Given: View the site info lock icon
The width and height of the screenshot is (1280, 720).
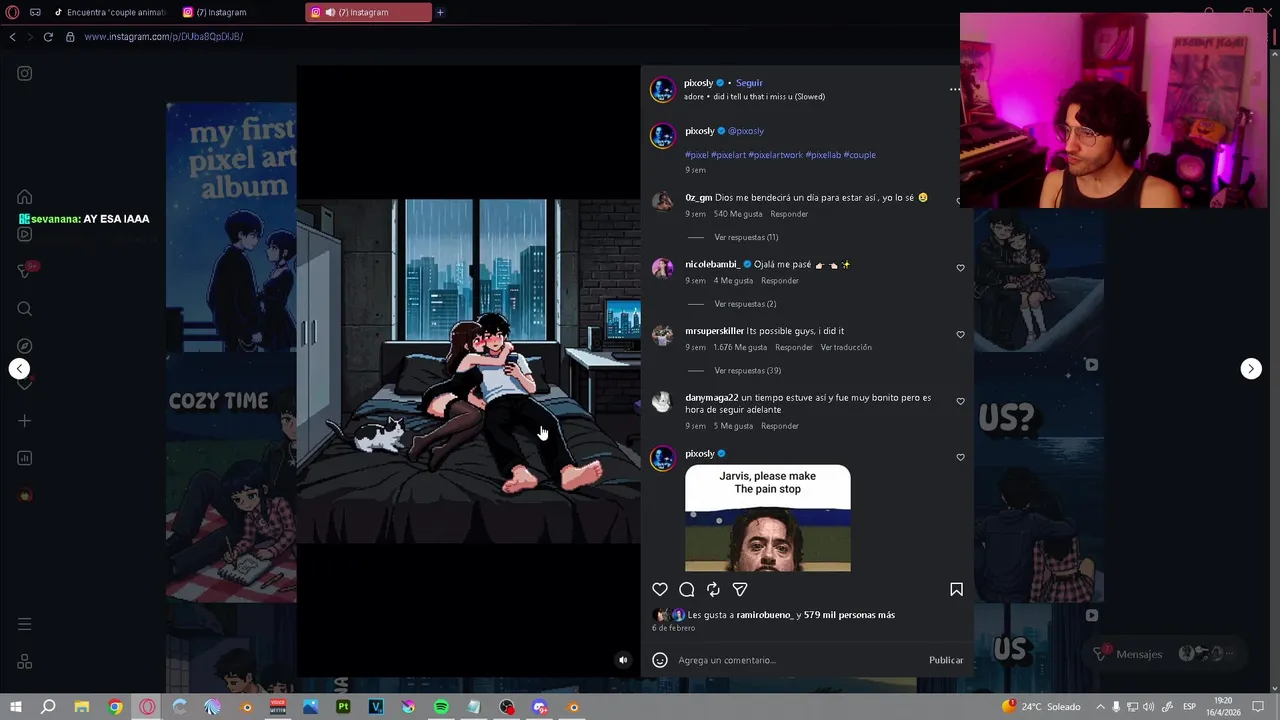Looking at the screenshot, I should (70, 37).
